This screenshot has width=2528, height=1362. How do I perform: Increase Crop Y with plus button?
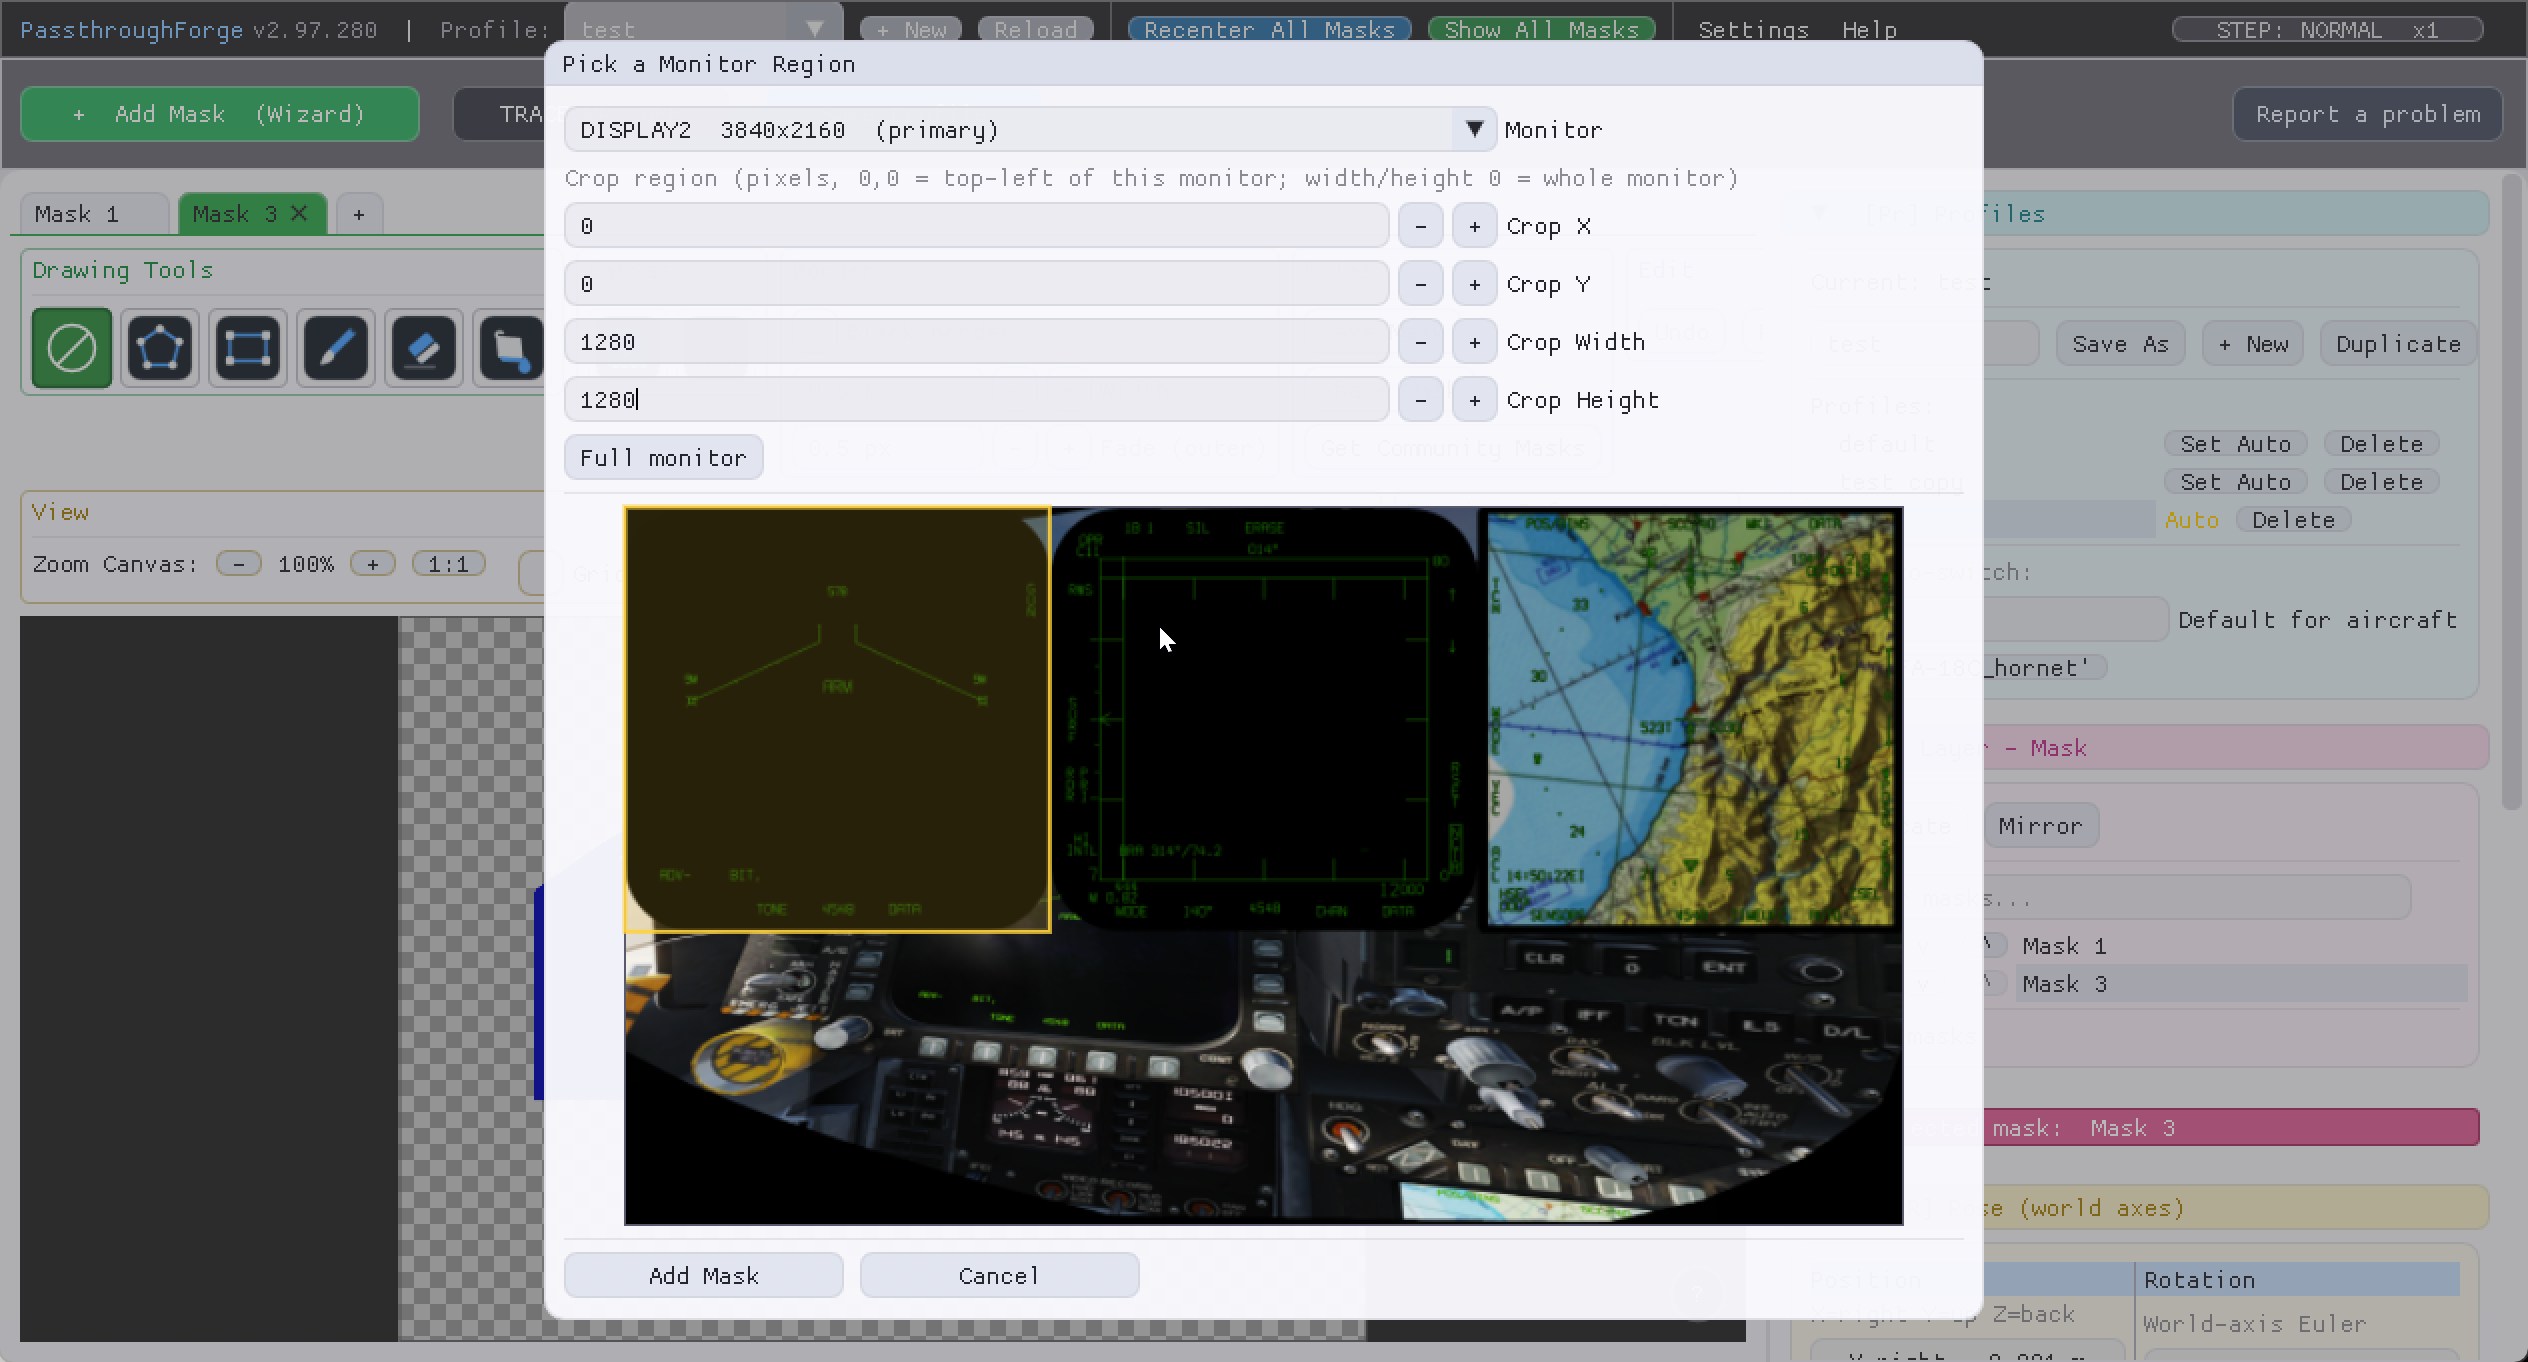(1474, 284)
